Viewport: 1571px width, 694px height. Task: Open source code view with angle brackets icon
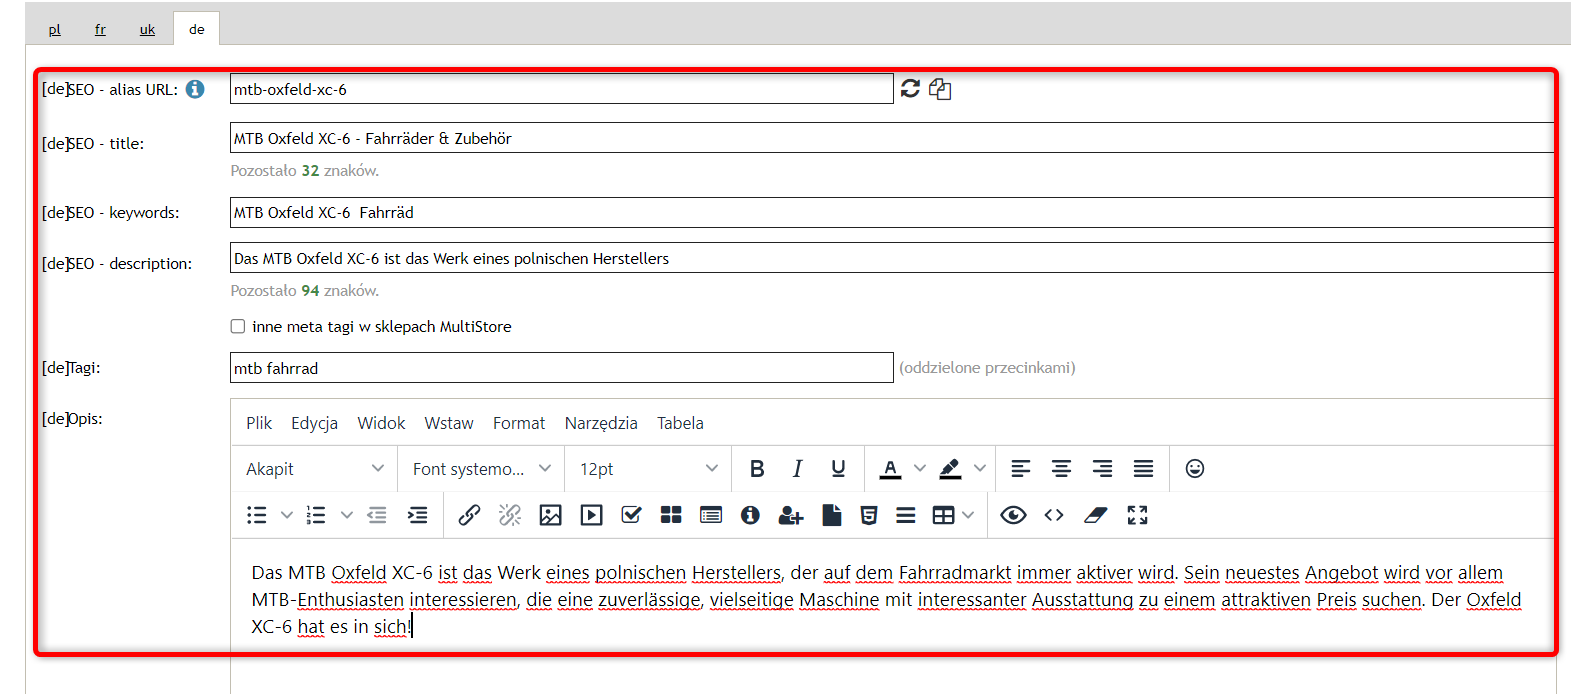[x=1054, y=515]
